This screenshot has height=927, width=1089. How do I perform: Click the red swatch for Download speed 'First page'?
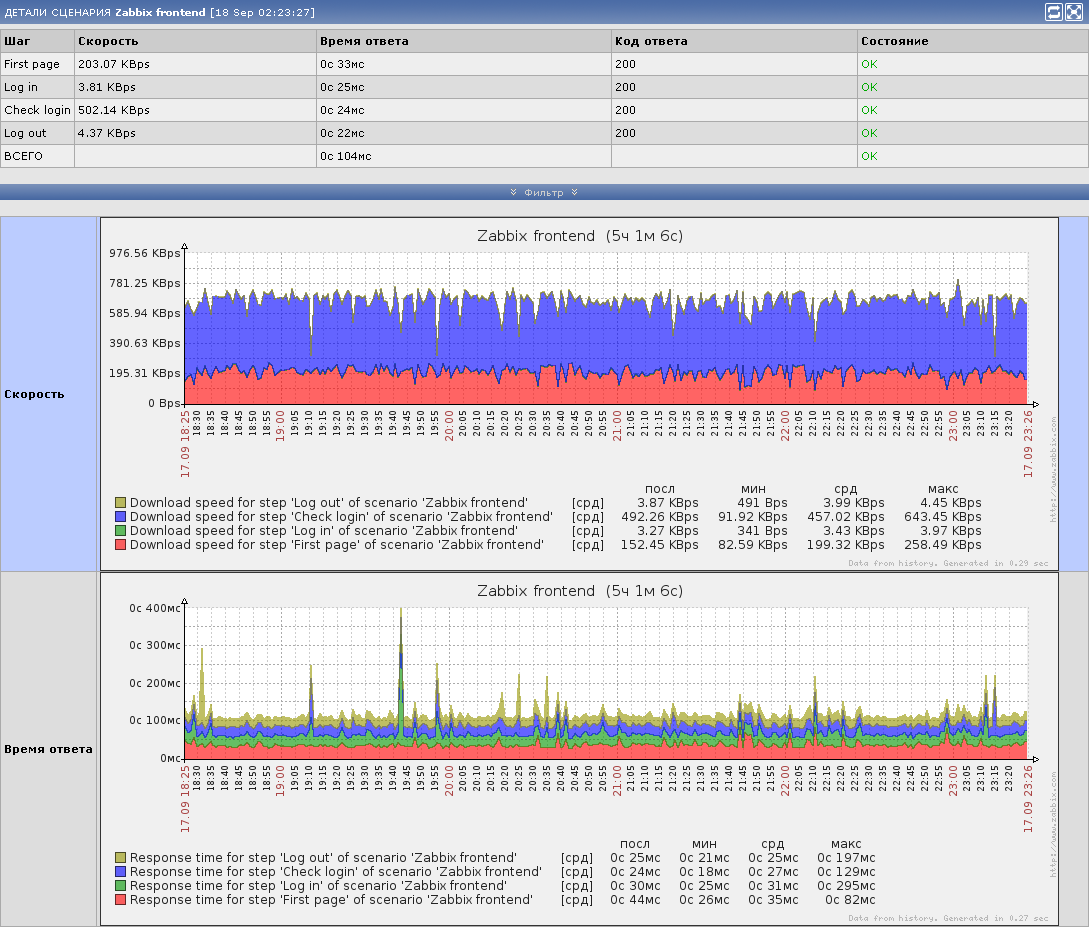click(x=120, y=544)
